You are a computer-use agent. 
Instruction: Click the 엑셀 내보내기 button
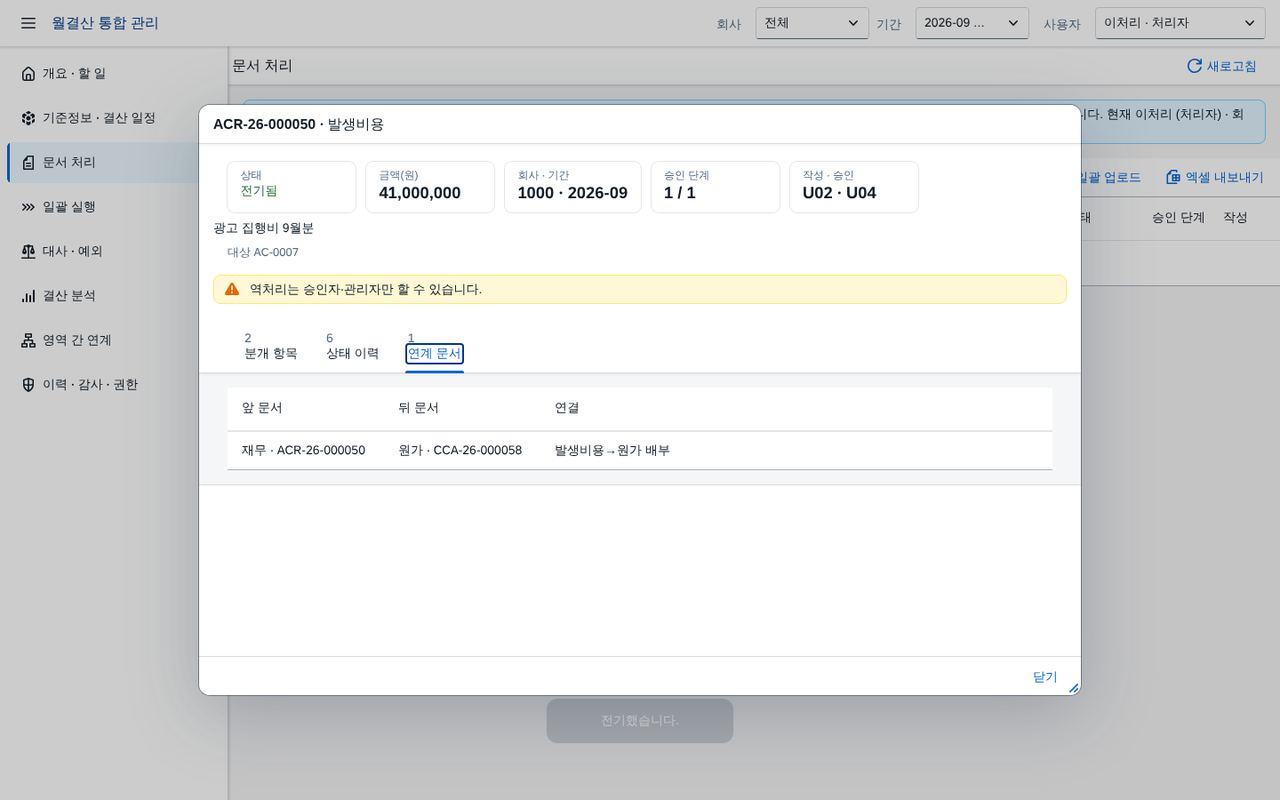1215,177
